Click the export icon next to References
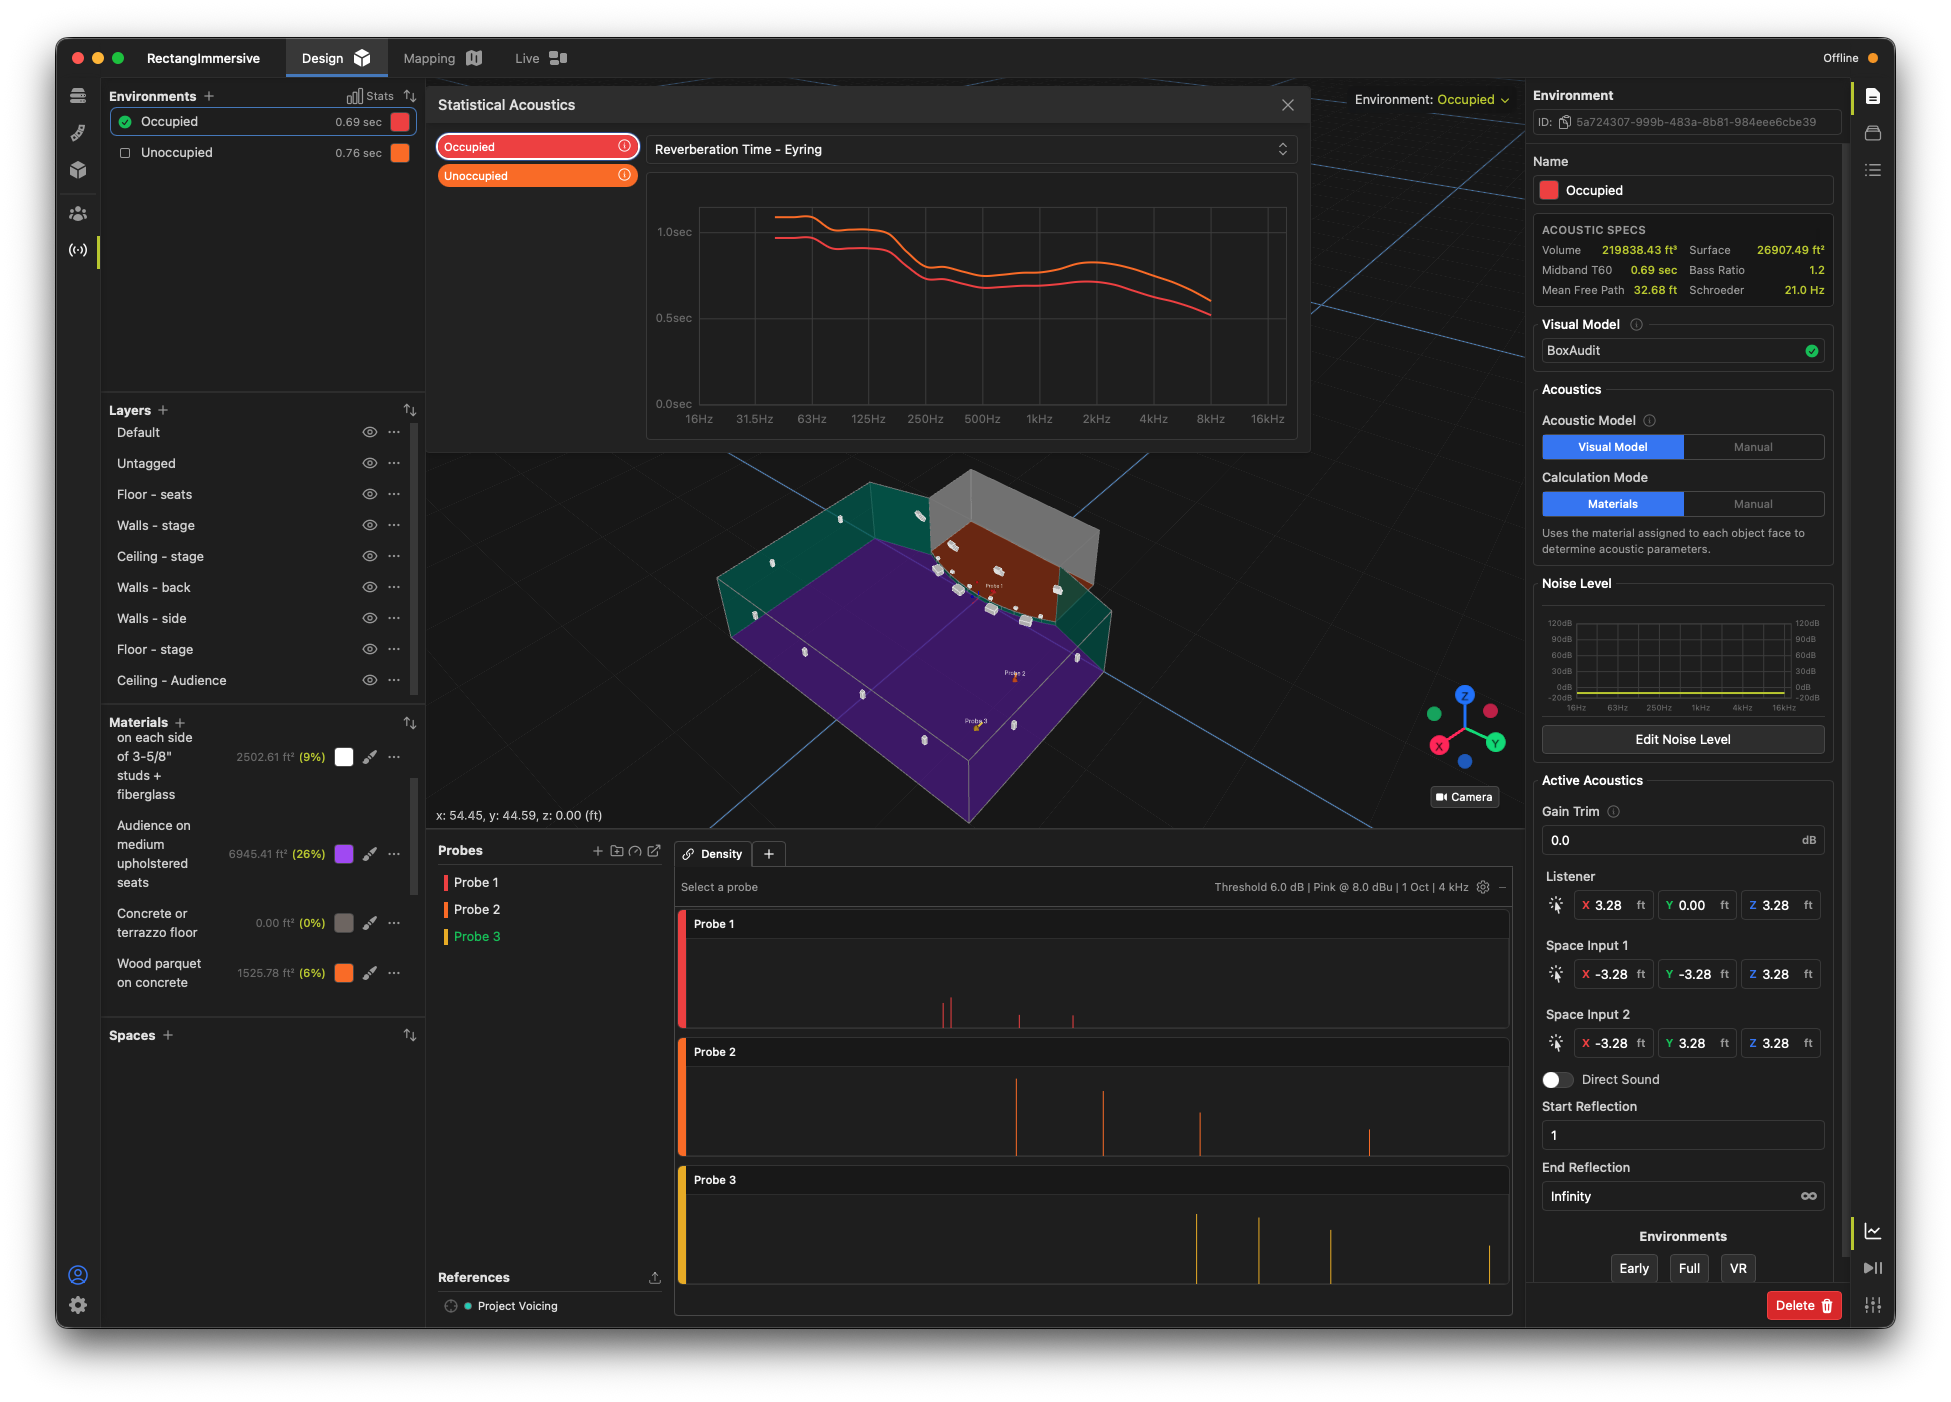This screenshot has width=1951, height=1402. click(x=655, y=1278)
